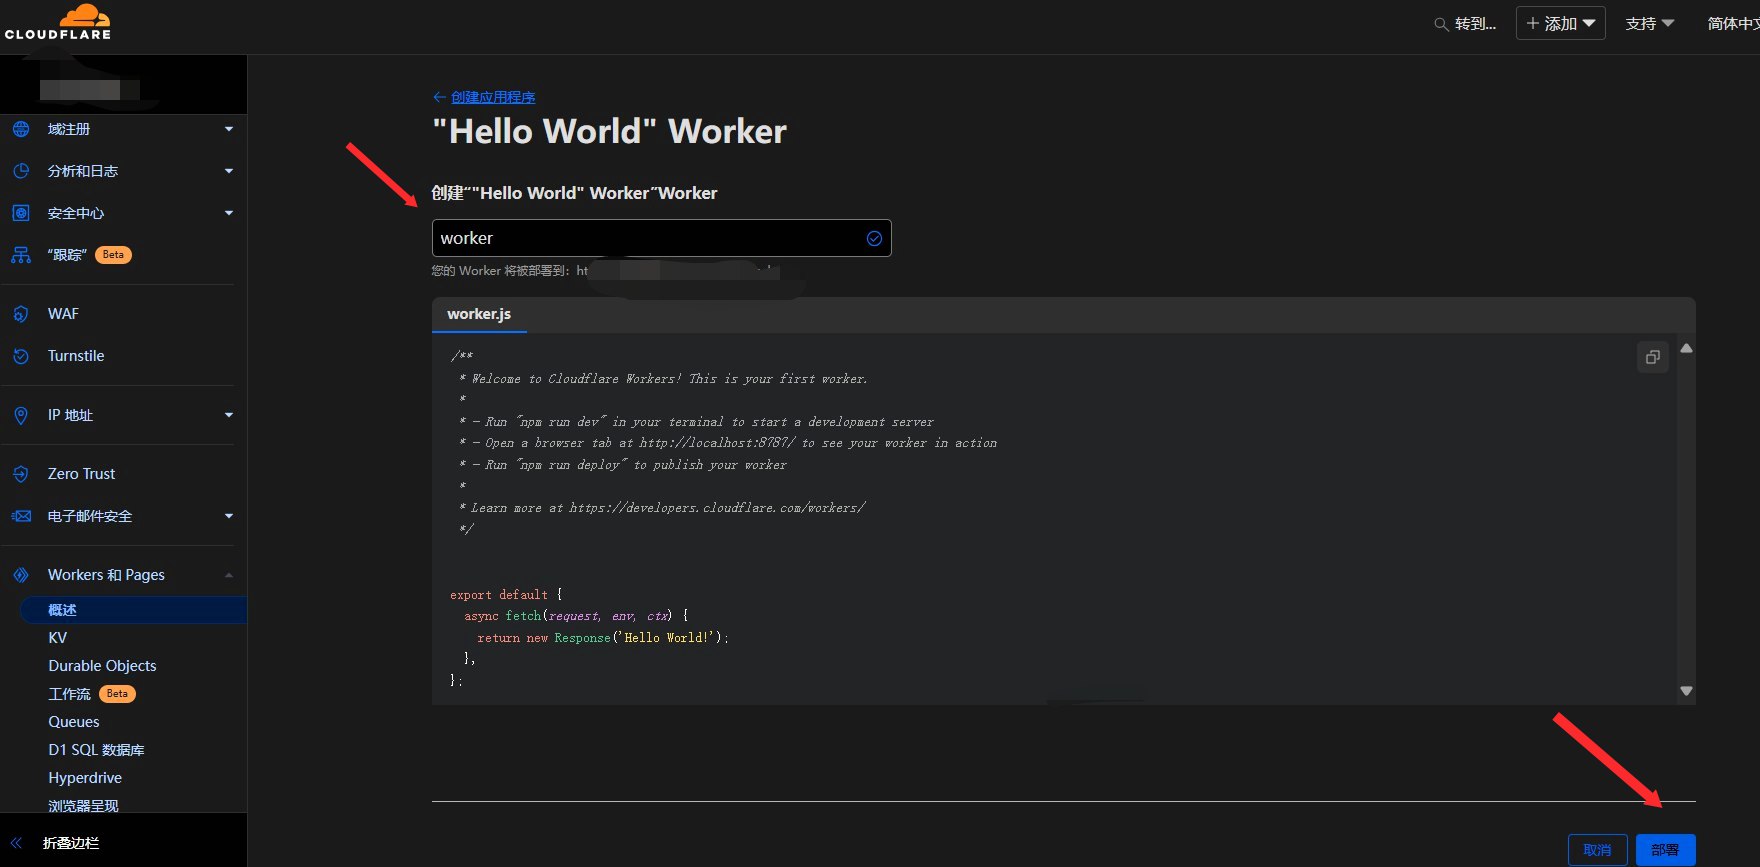Expand the 域注册 sidebar section
Screen dimensions: 1760x867
click(x=229, y=129)
